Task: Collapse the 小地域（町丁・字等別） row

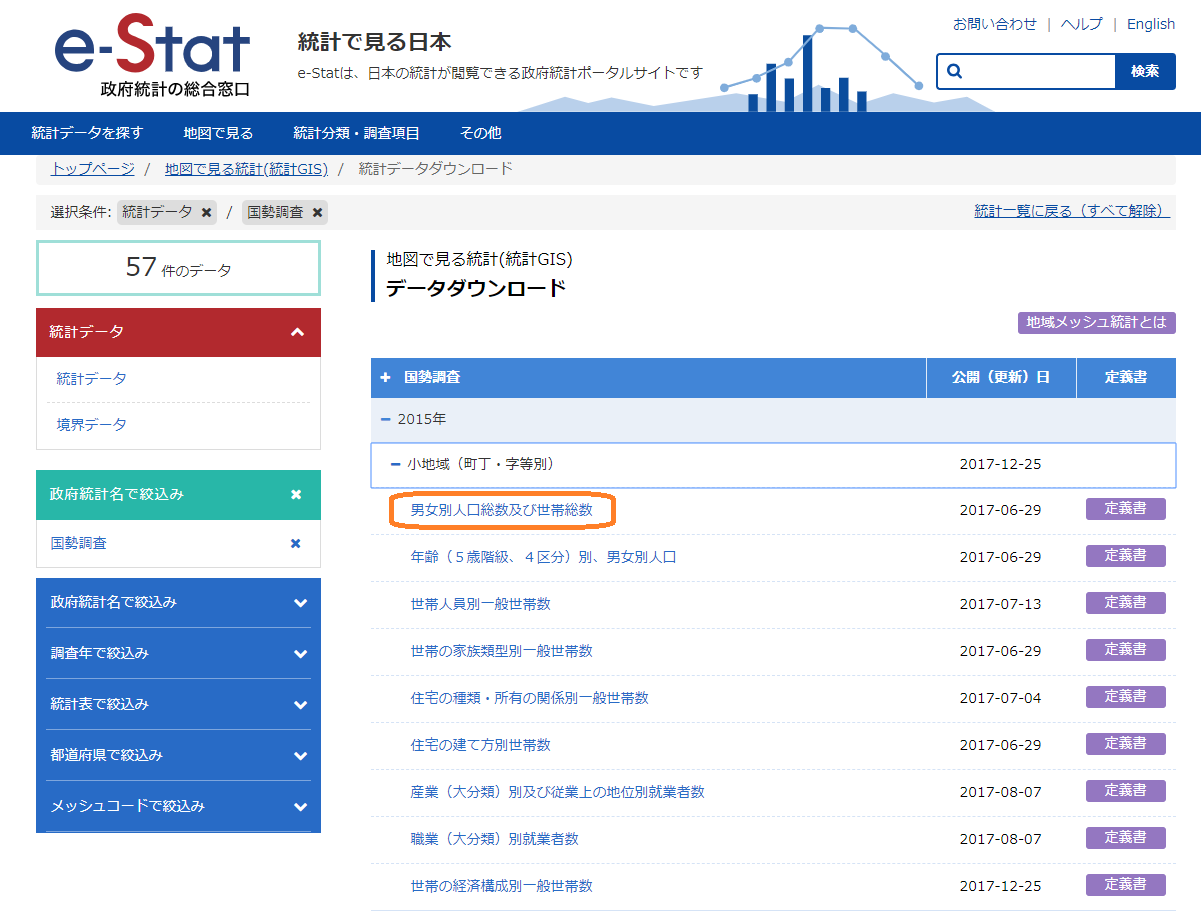Action: tap(395, 464)
